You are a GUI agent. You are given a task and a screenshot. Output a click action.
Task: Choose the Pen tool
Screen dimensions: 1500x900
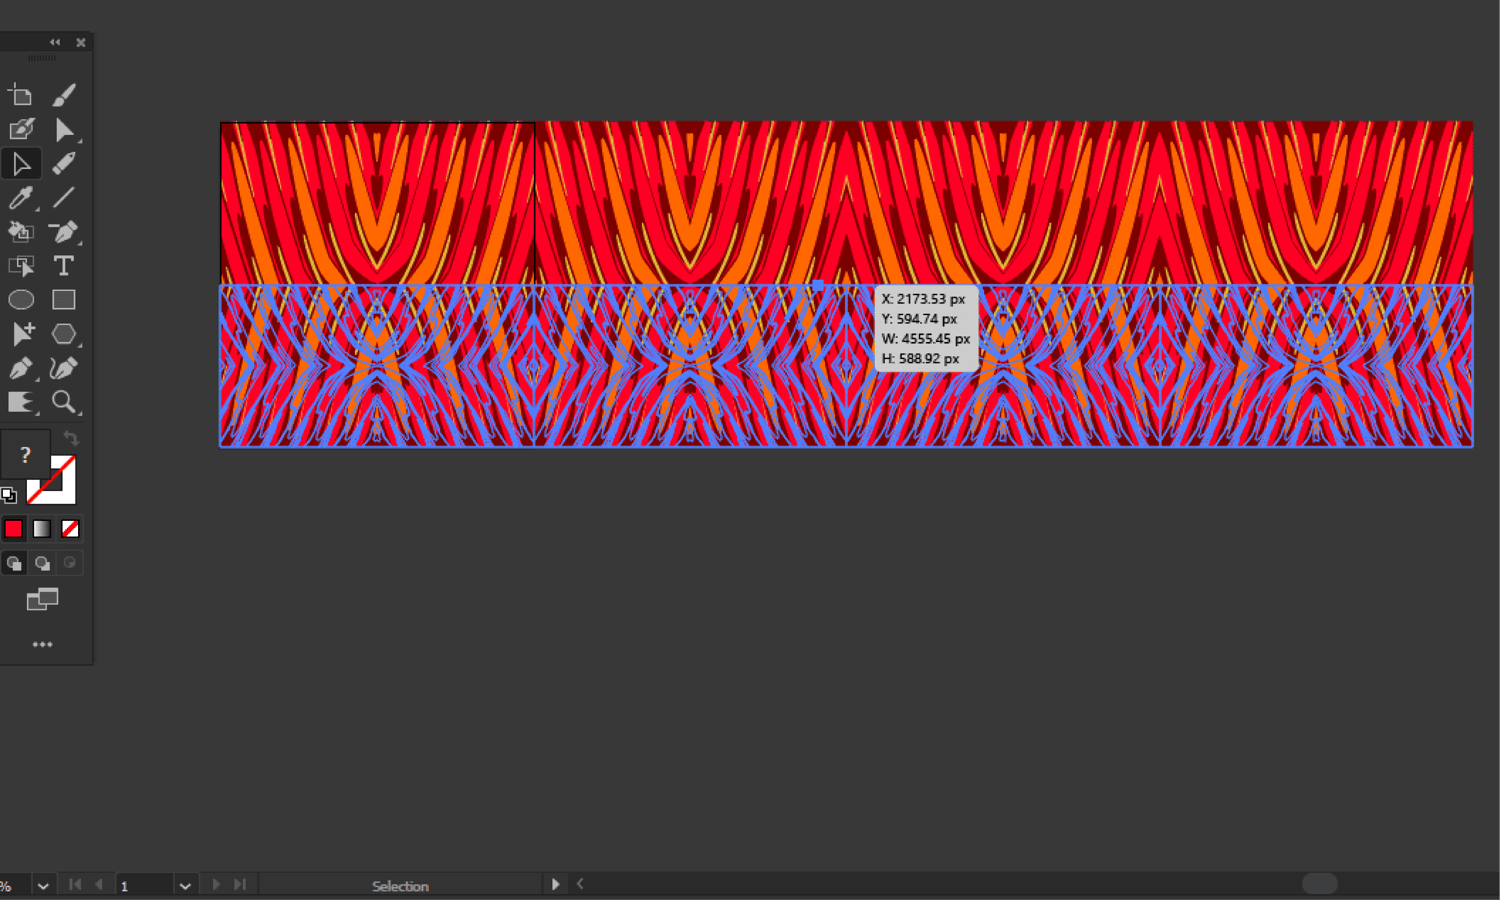pos(21,368)
